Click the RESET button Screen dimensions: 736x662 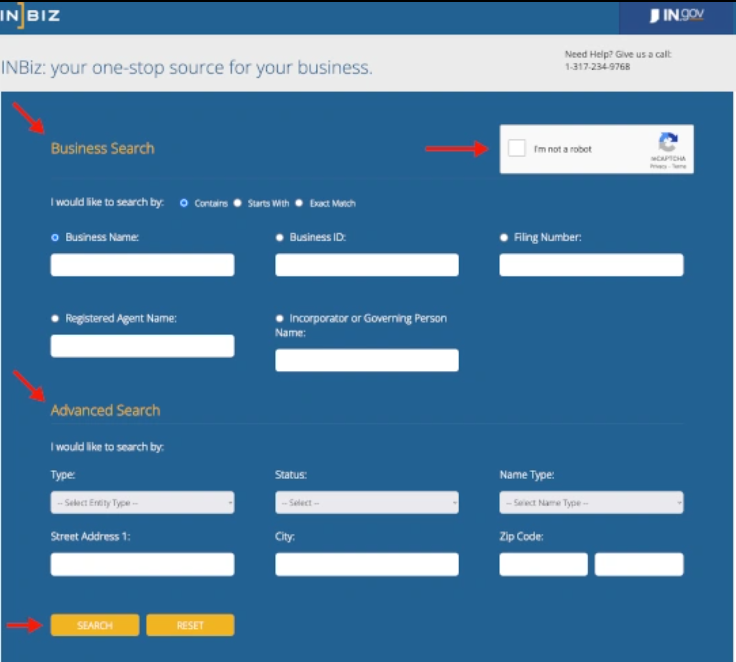click(x=190, y=625)
